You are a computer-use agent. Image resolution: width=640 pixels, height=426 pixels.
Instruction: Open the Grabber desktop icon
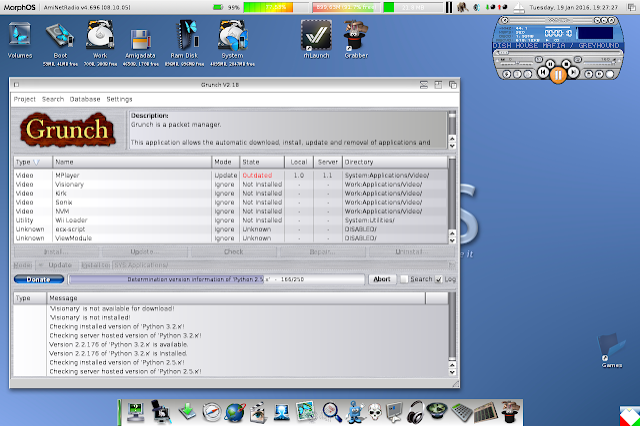352,37
